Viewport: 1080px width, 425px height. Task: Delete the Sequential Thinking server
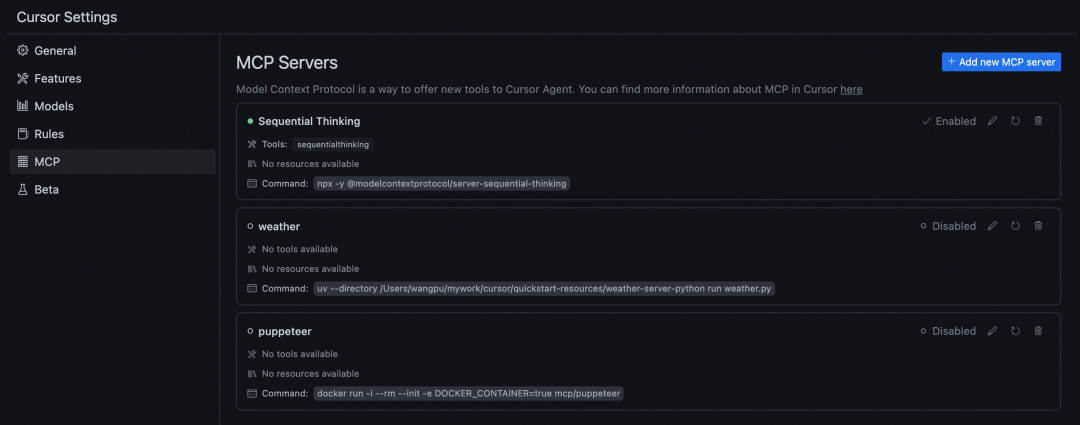[x=1039, y=121]
